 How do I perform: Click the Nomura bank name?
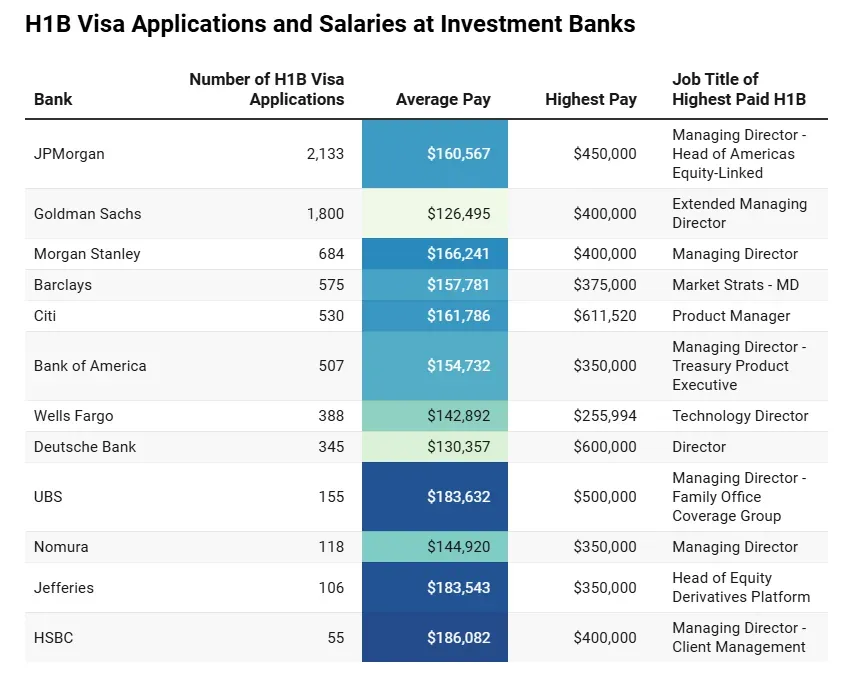click(61, 547)
